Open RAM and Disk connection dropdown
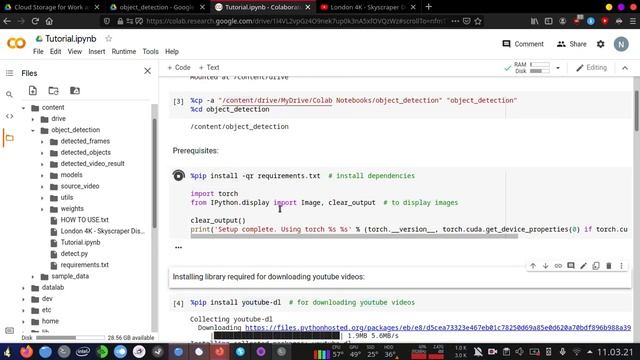Image resolution: width=640 pixels, height=360 pixels. (558, 68)
